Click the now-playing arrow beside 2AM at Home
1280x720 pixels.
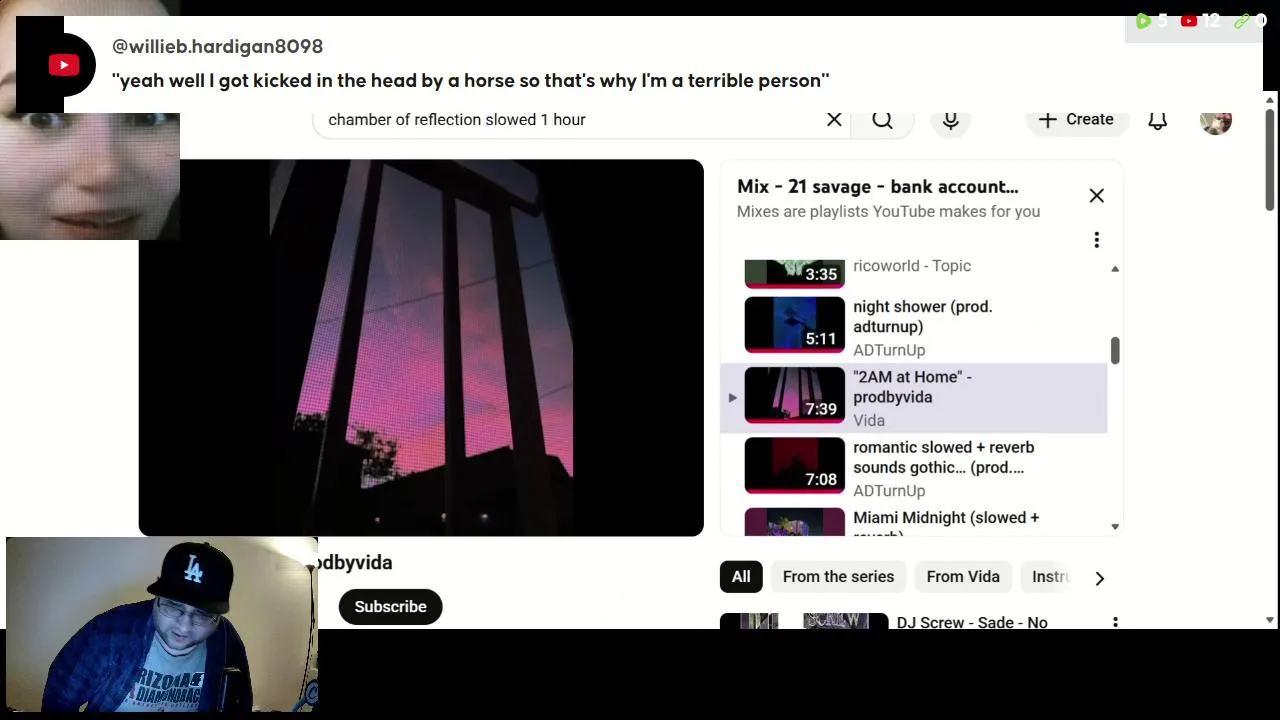pyautogui.click(x=732, y=398)
